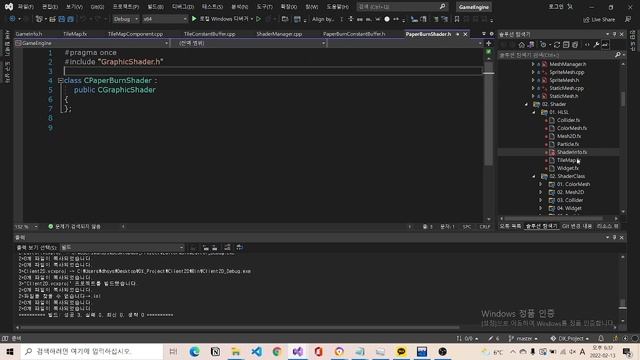Select SpriteMesh.cpp in tree
This screenshot has height=360, width=640.
tap(567, 72)
